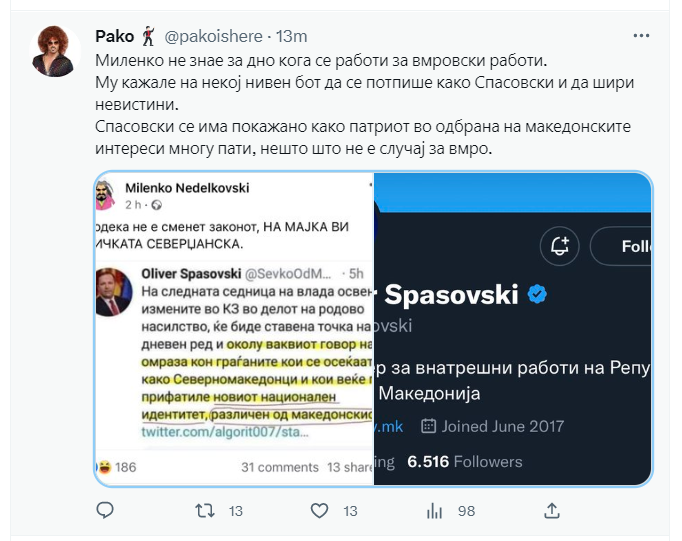Click the views count 98

[x=466, y=511]
